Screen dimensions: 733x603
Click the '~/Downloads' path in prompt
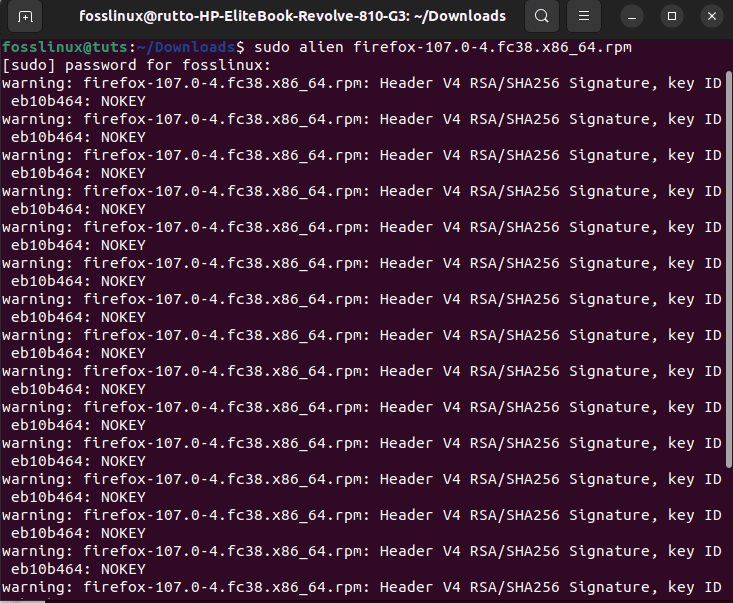pyautogui.click(x=186, y=47)
